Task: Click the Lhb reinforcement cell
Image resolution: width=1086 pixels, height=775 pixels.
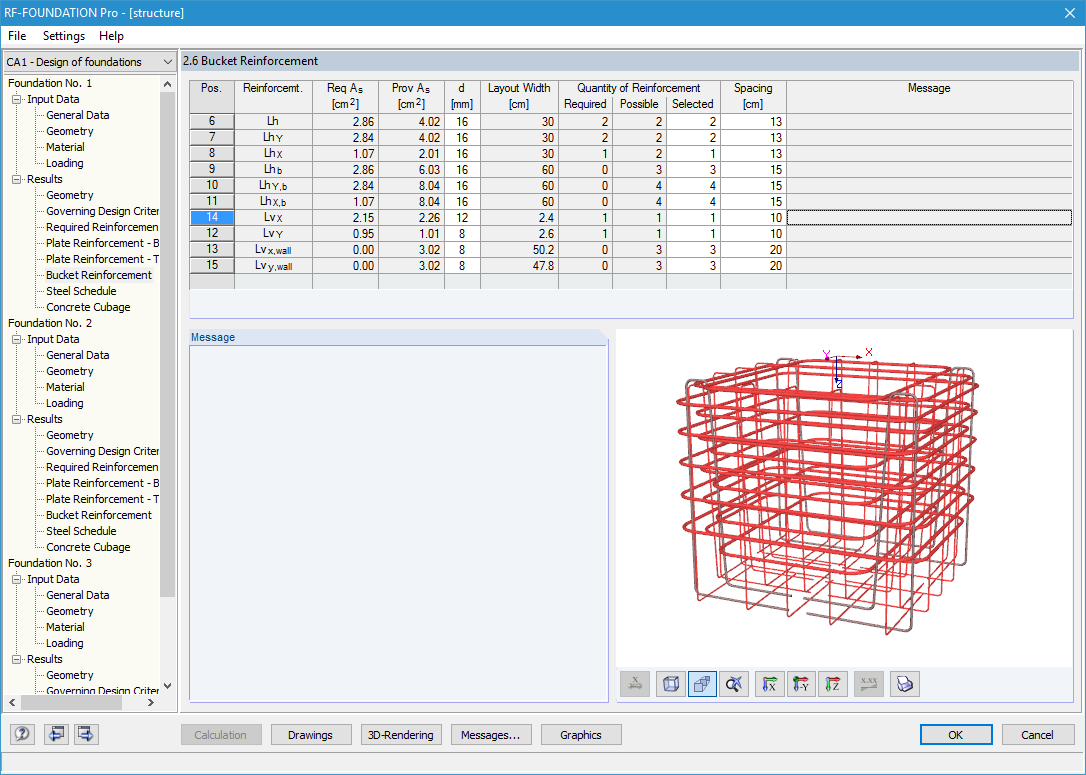Action: click(x=273, y=170)
